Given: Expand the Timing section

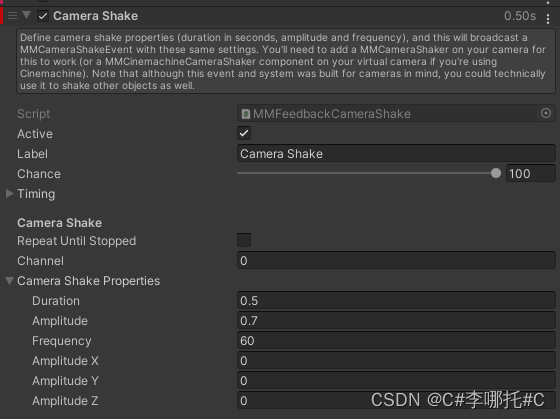Looking at the screenshot, I should pyautogui.click(x=10, y=194).
